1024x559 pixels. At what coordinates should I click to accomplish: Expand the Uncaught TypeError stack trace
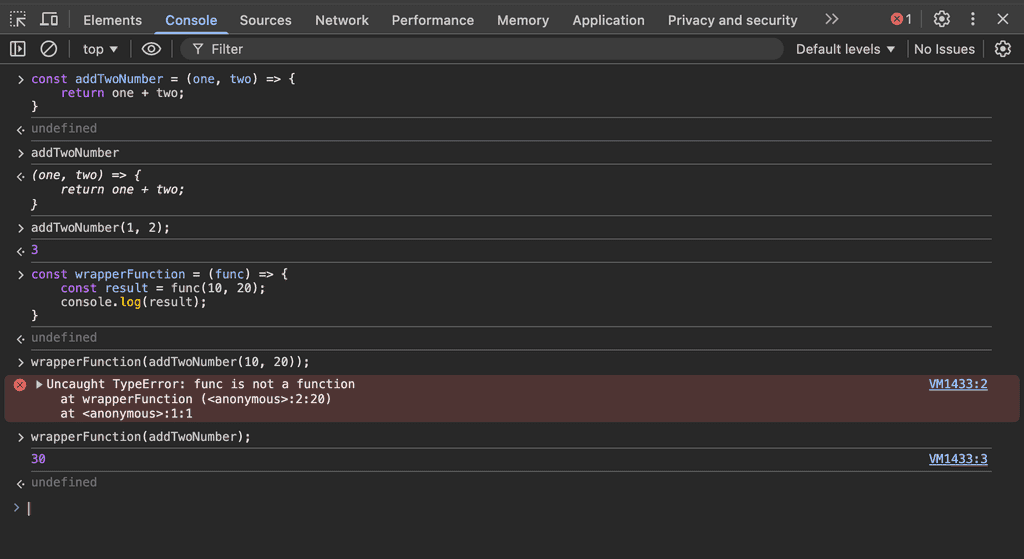(x=39, y=385)
